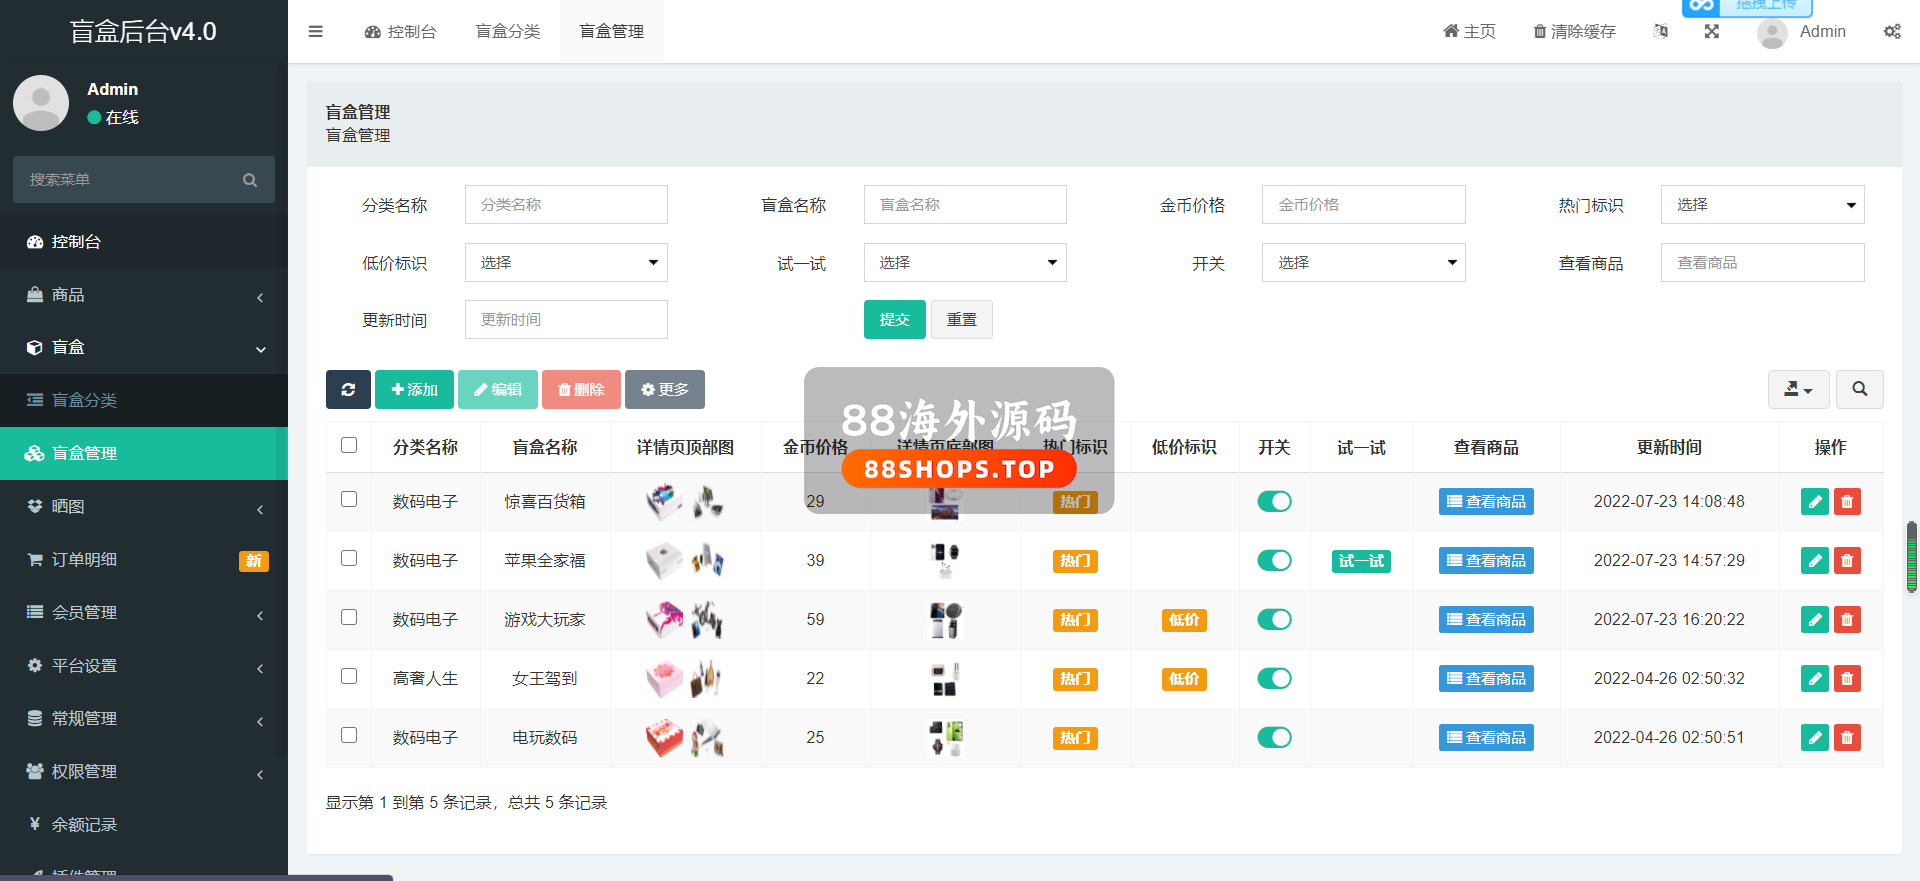Check the checkbox for 游戏大玩家 row

(x=349, y=618)
